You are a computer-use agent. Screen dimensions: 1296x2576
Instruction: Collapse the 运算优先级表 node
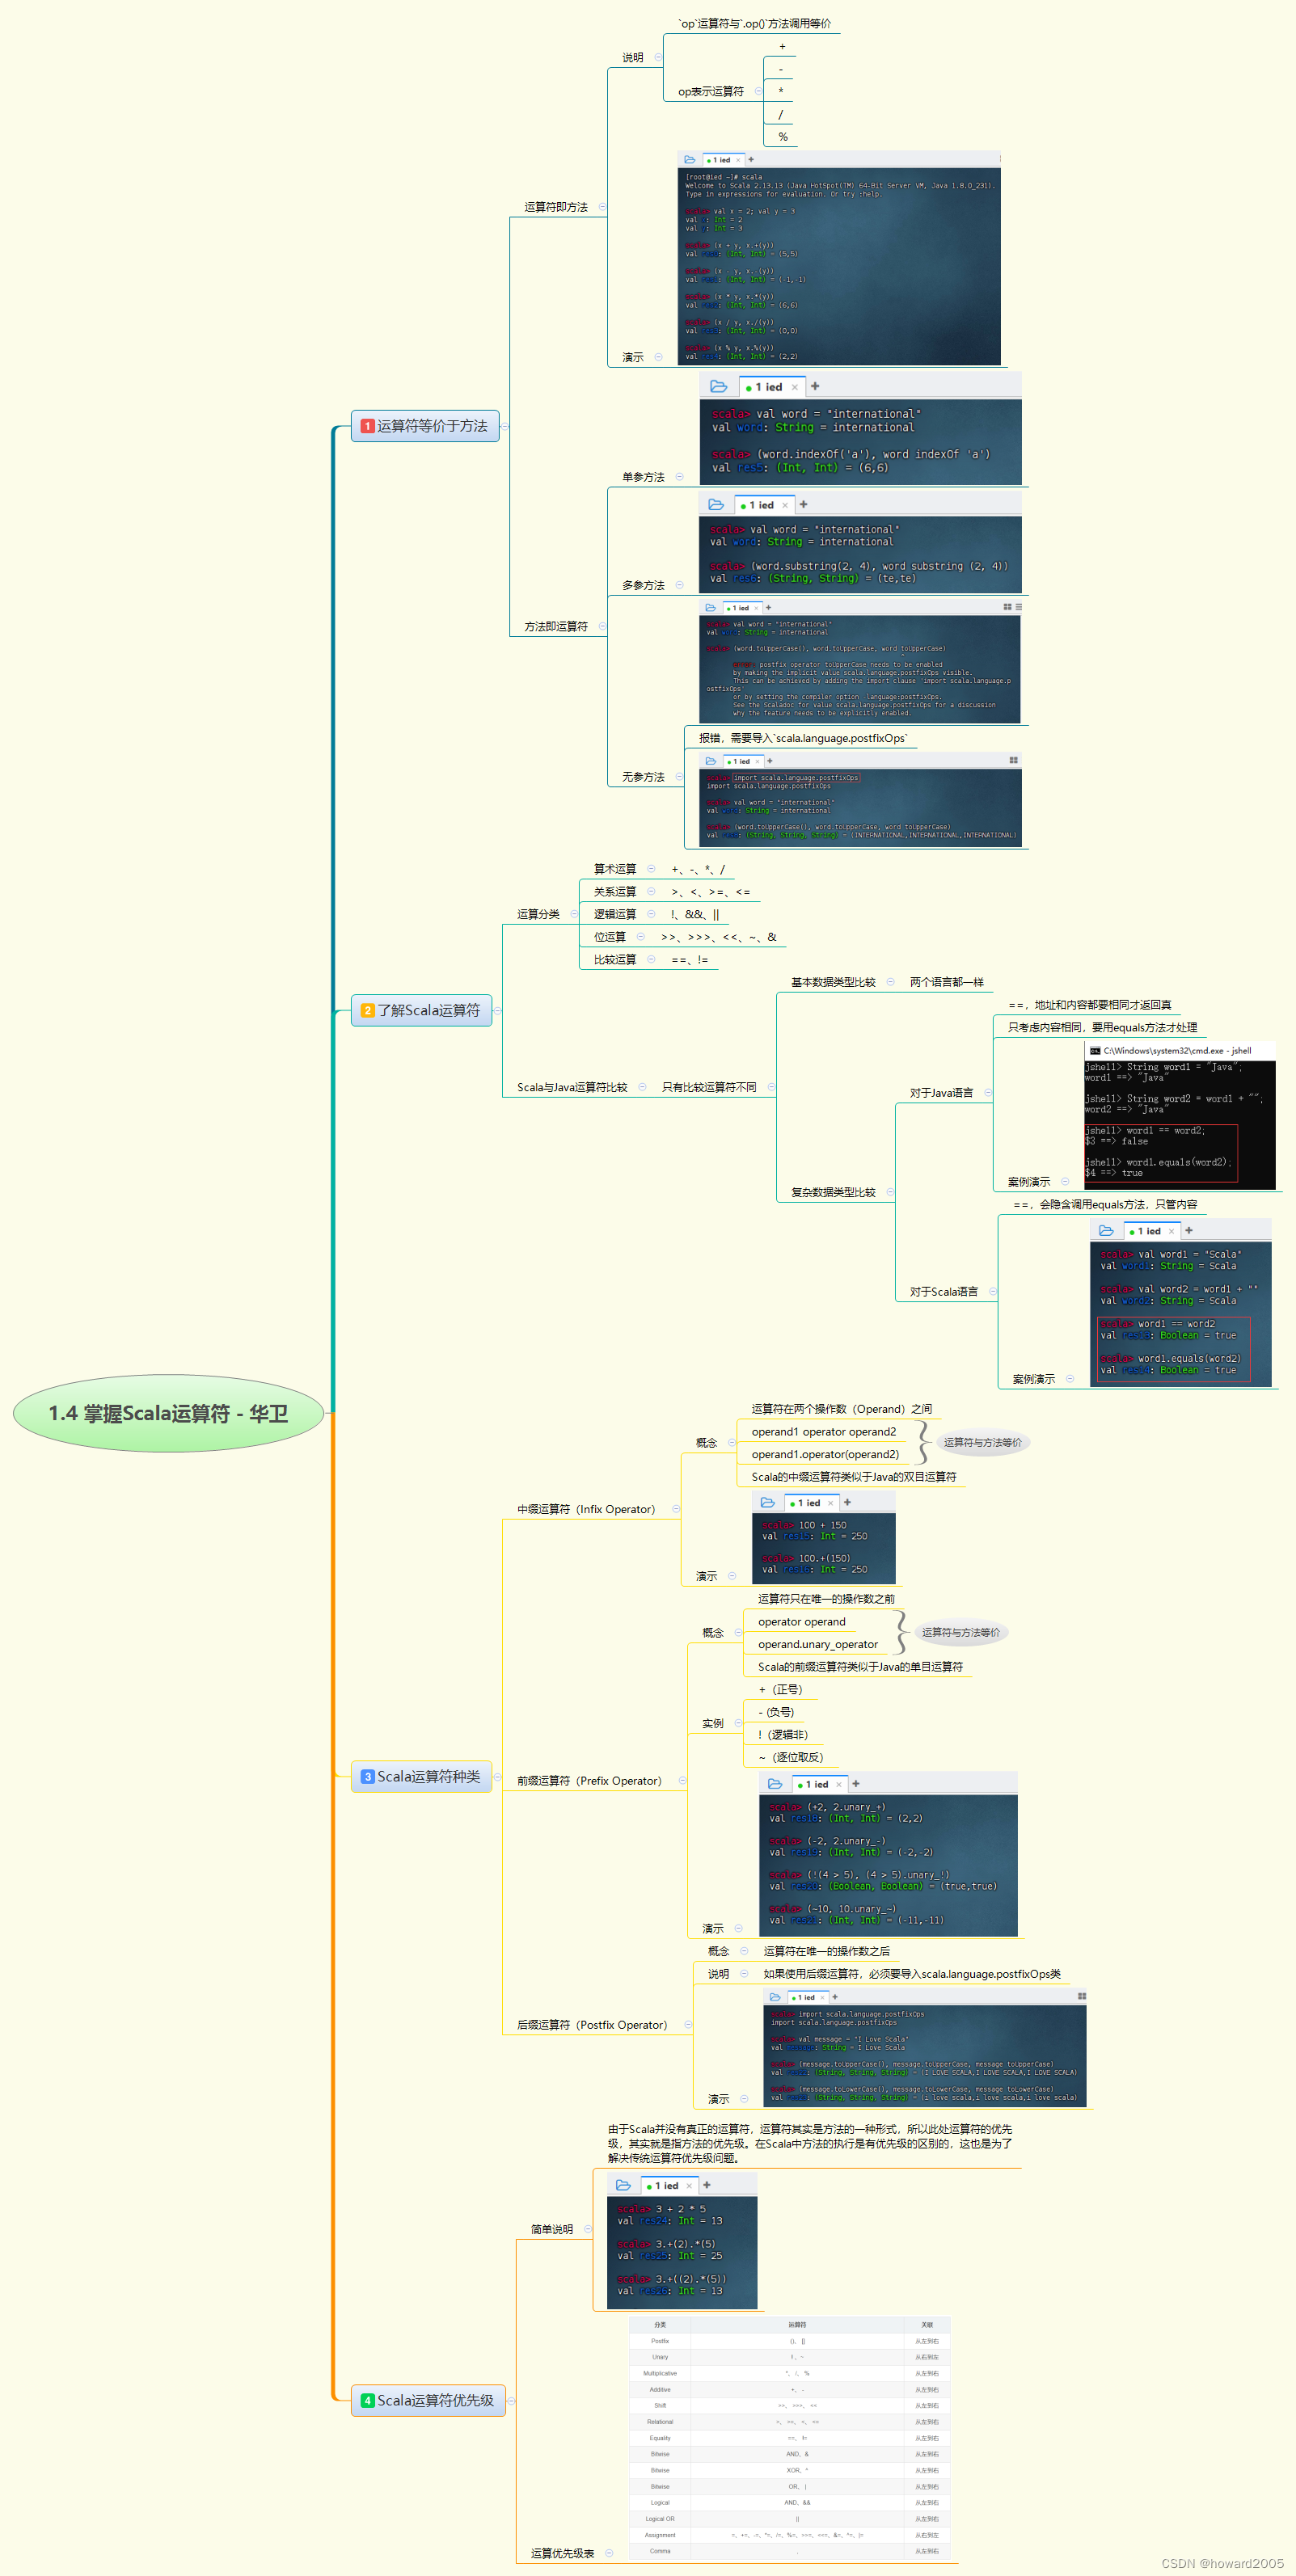point(609,2553)
